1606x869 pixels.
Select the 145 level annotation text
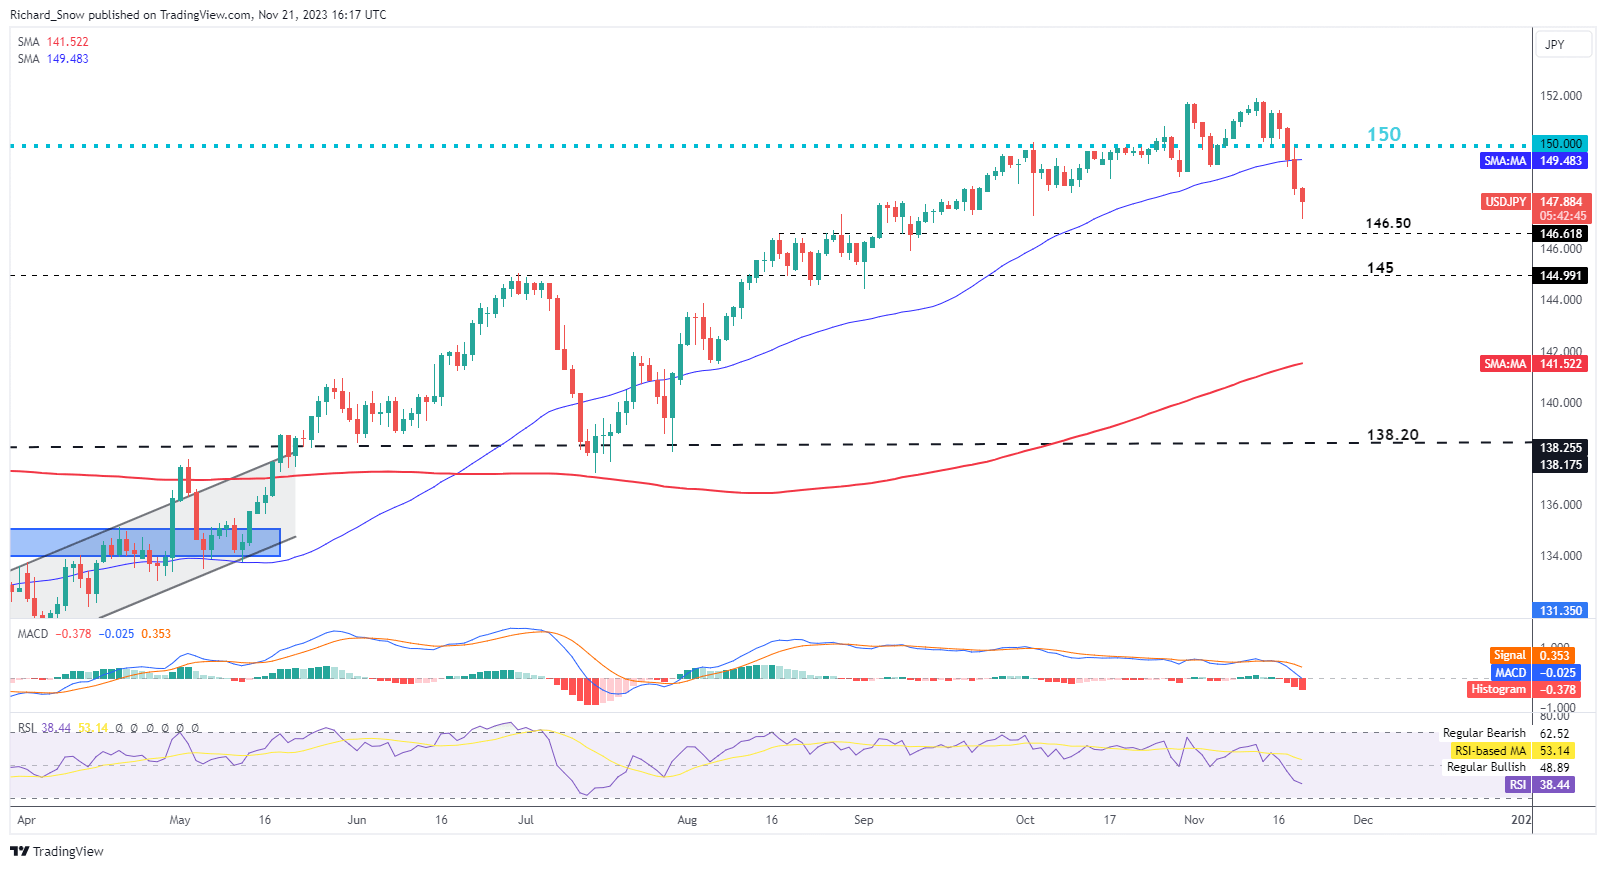click(x=1380, y=268)
